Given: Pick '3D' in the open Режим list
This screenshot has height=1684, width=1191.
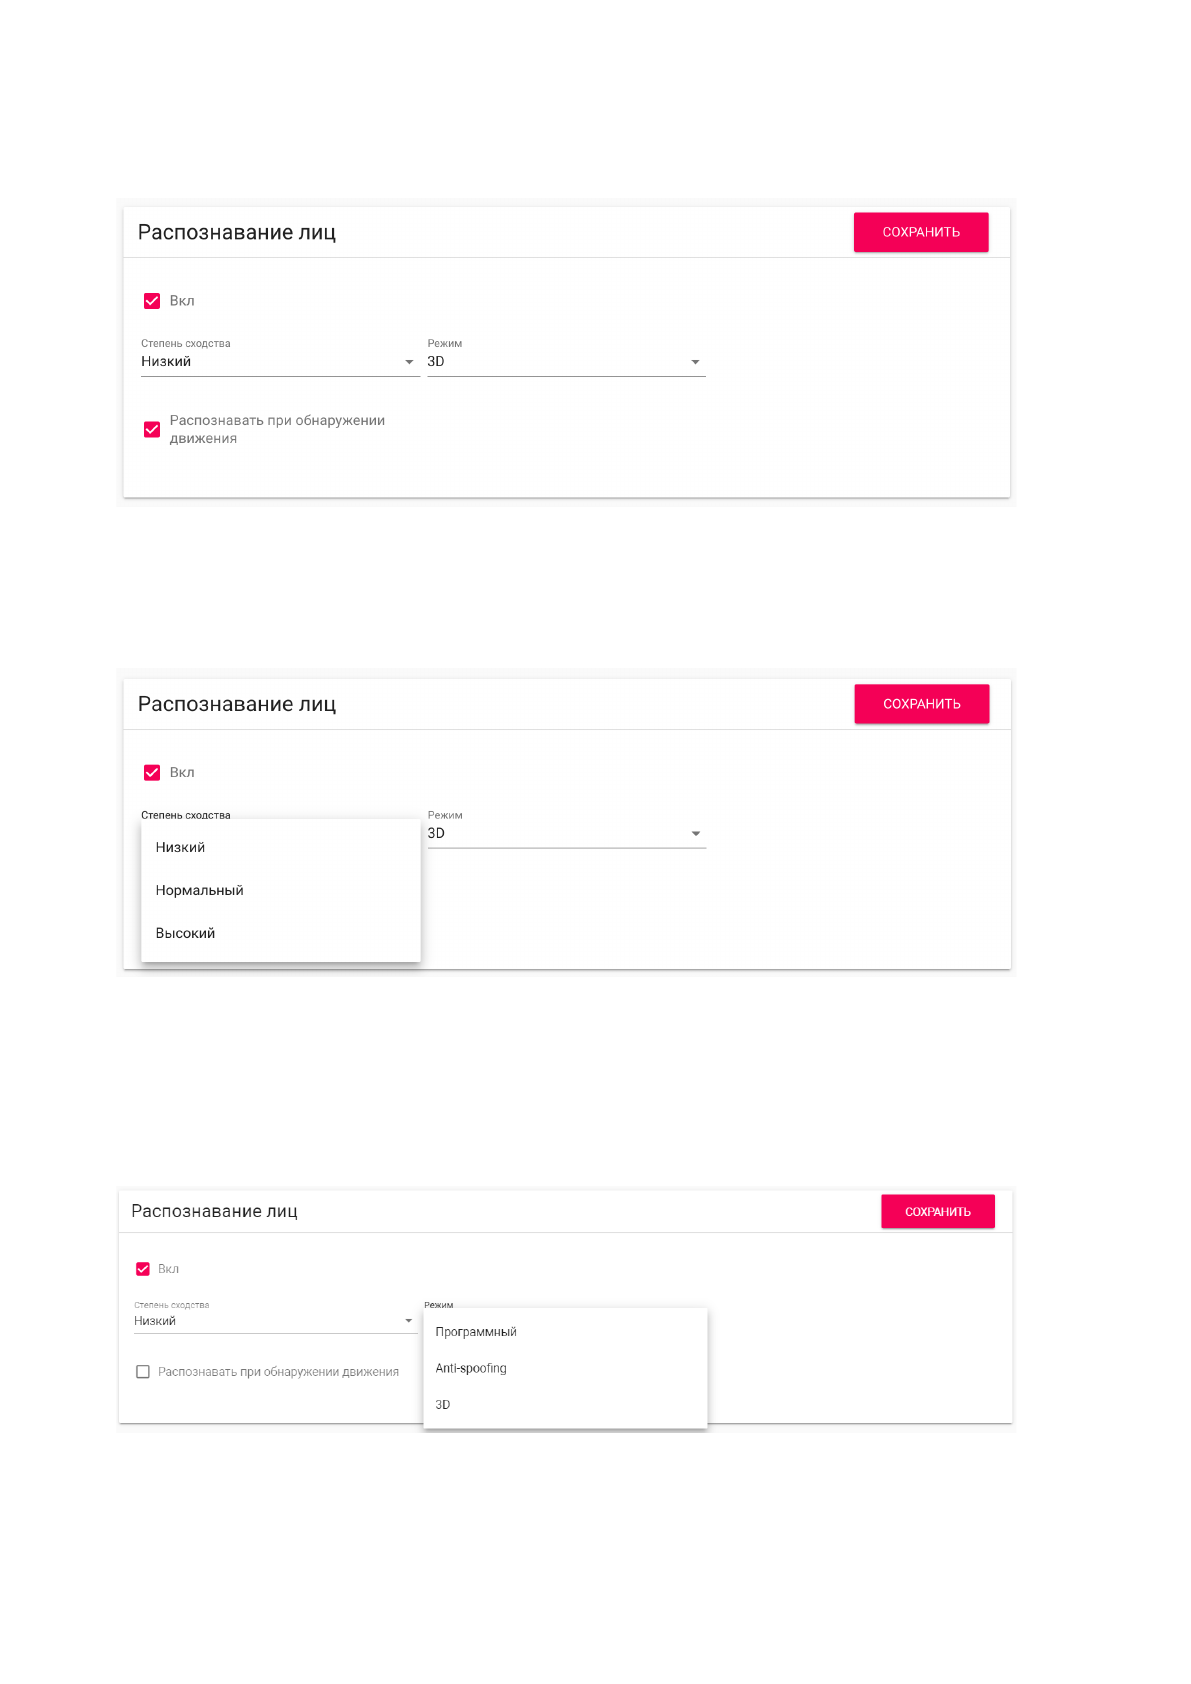Looking at the screenshot, I should pos(444,1405).
